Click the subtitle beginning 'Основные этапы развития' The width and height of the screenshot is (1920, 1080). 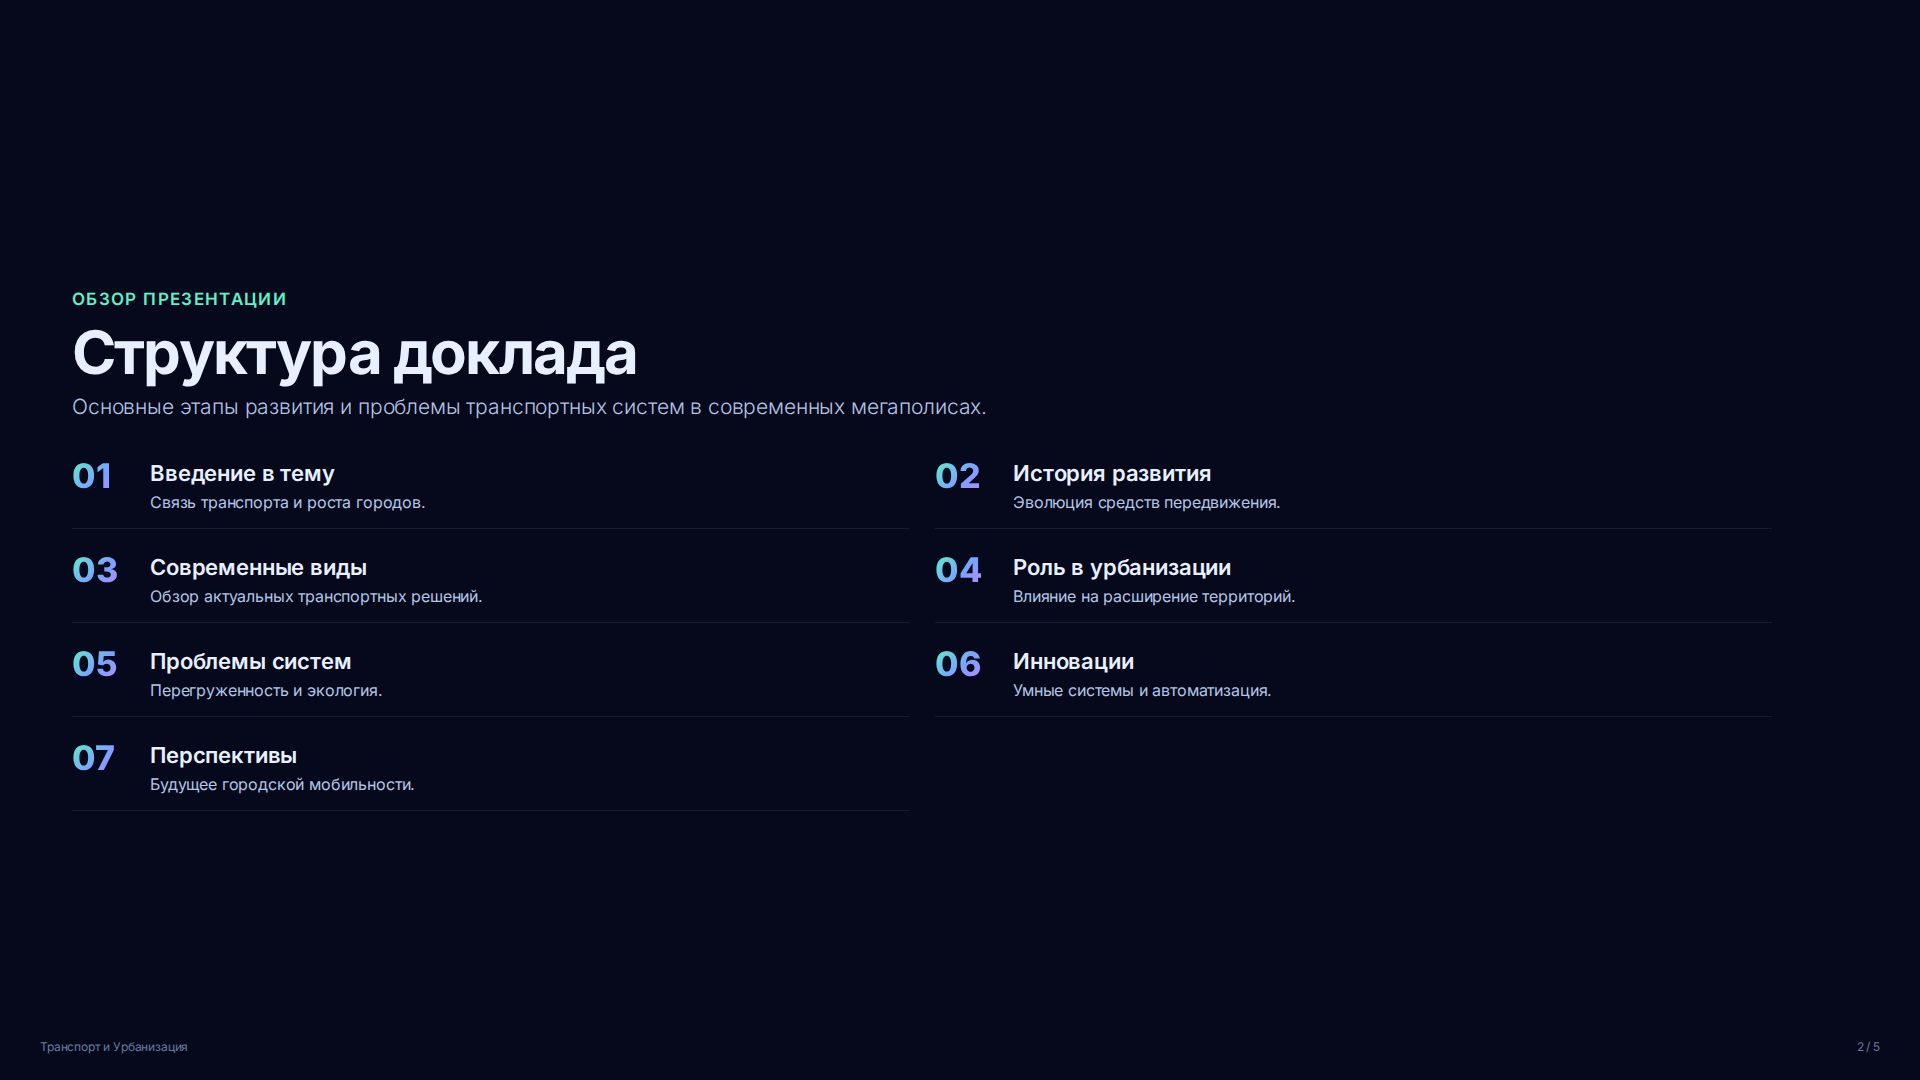tap(529, 407)
